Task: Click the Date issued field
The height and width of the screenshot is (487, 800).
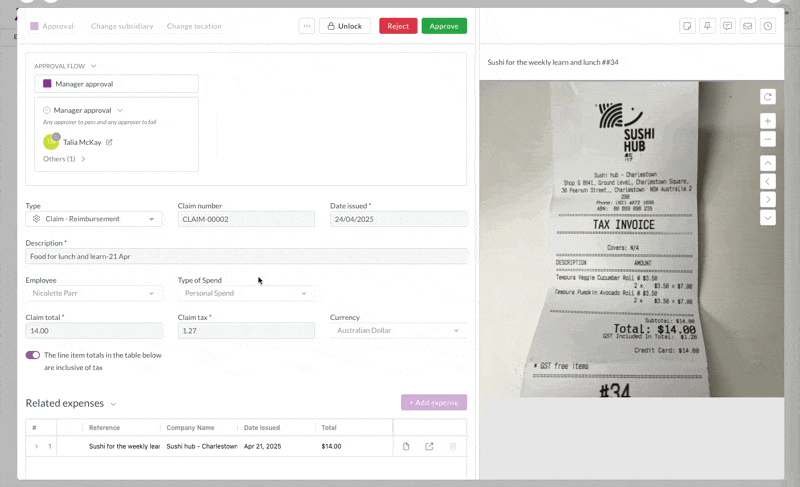Action: pyautogui.click(x=398, y=219)
